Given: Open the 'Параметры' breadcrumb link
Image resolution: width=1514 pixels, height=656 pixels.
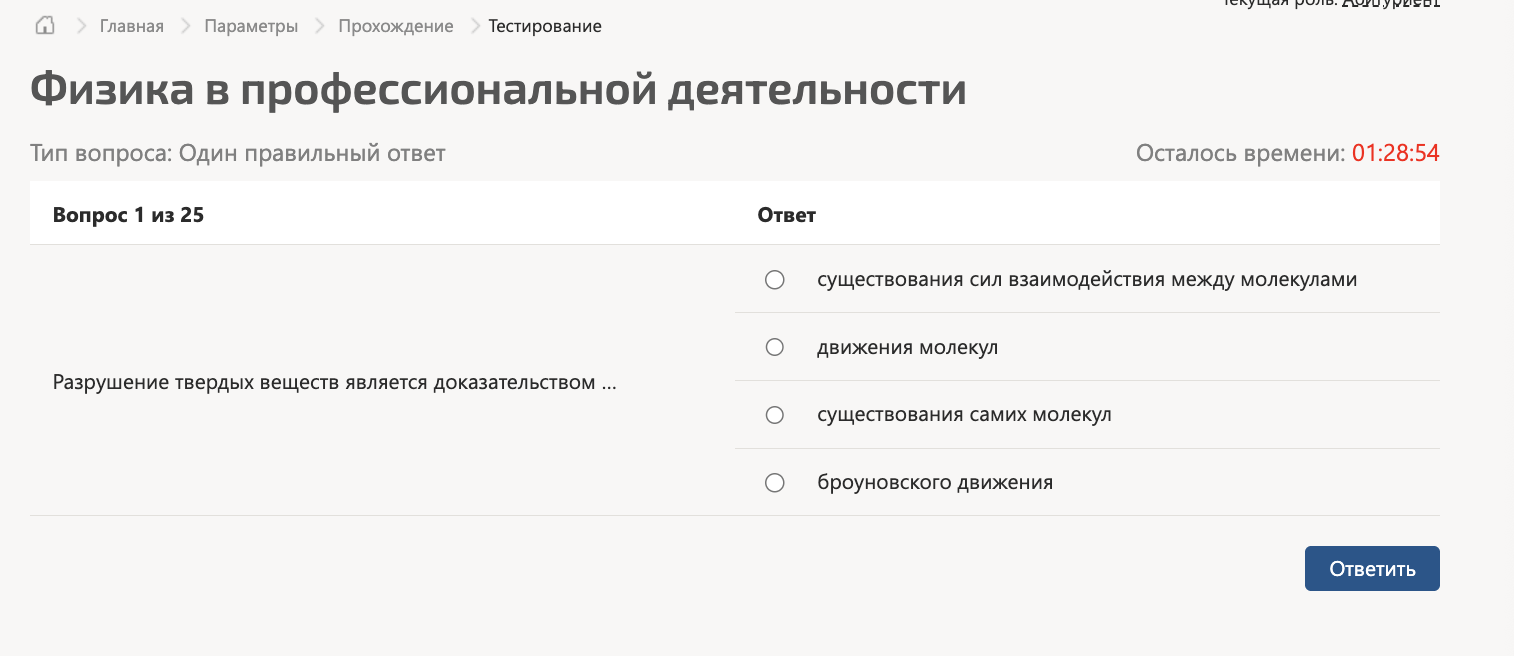Looking at the screenshot, I should [251, 26].
